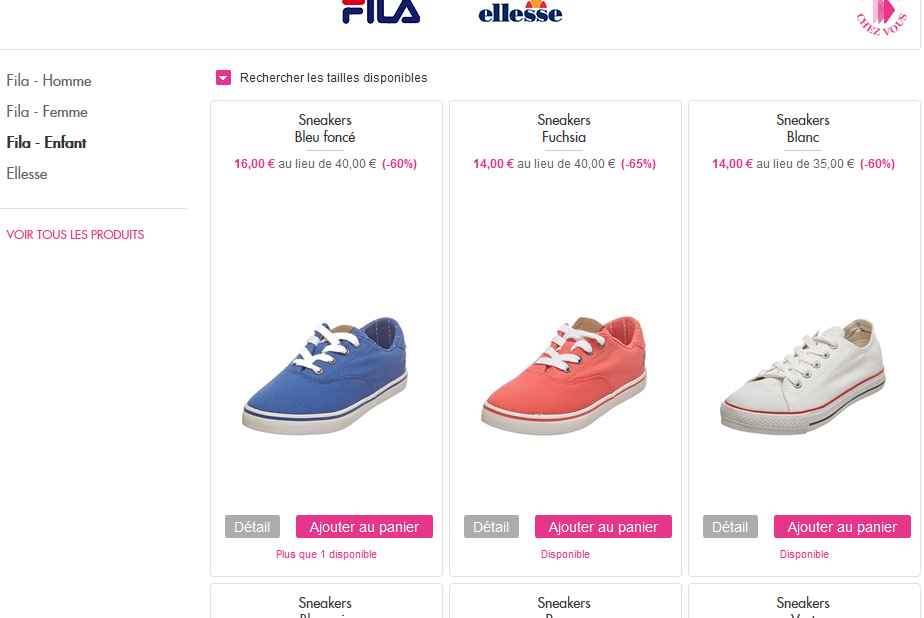Image resolution: width=924 pixels, height=618 pixels.
Task: Open the Fila - Homme category
Action: point(49,81)
